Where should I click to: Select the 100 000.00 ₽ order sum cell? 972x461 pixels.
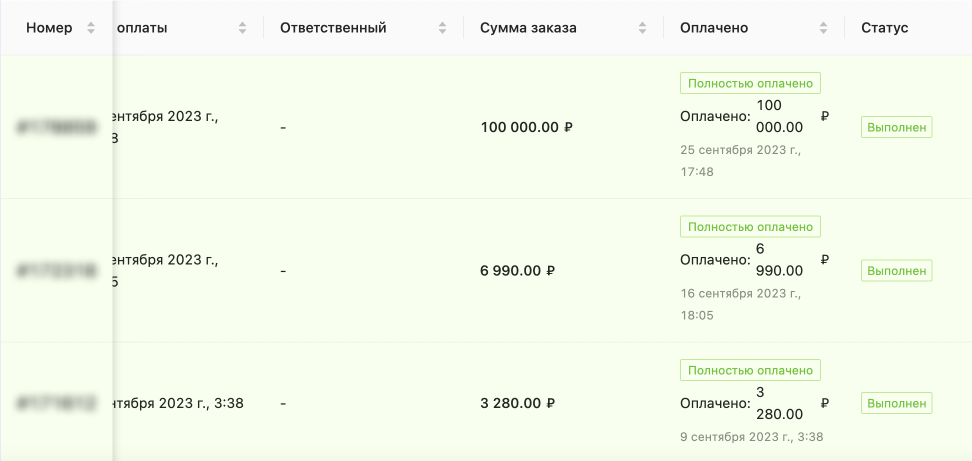[x=526, y=127]
